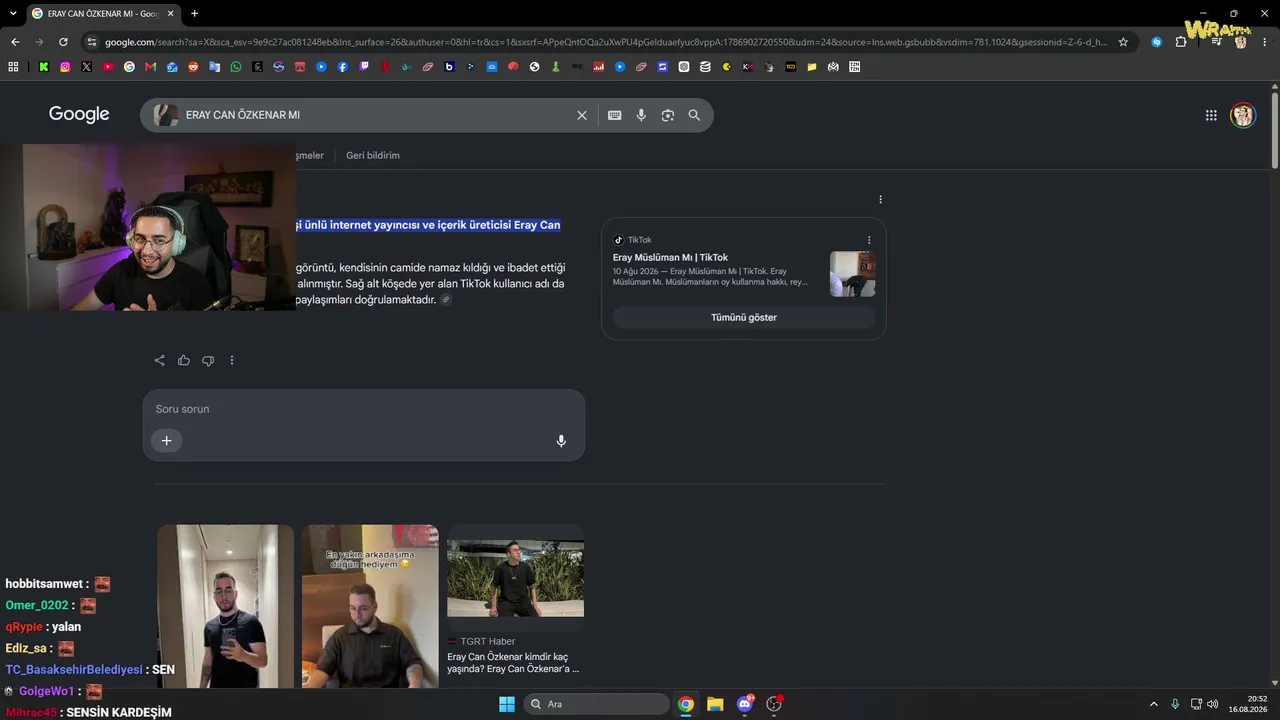The width and height of the screenshot is (1280, 720).
Task: Click the taskbar Ara search box
Action: 597,704
